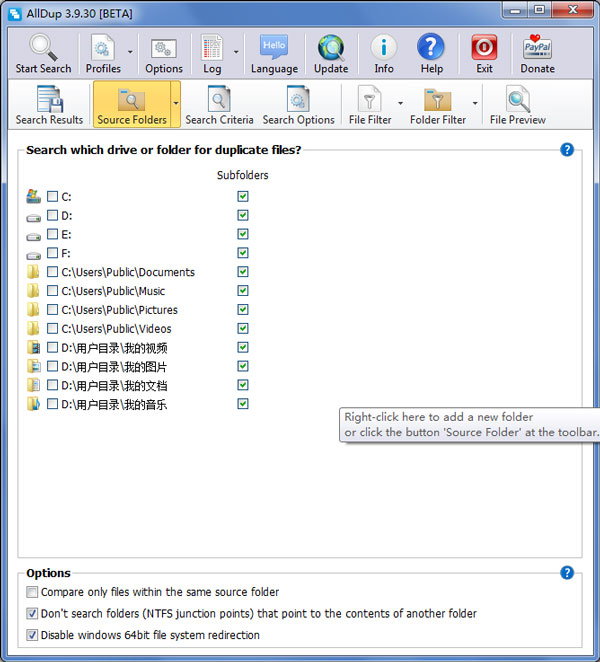Click the PayPal Donate icon
The height and width of the screenshot is (662, 600).
pyautogui.click(x=537, y=47)
